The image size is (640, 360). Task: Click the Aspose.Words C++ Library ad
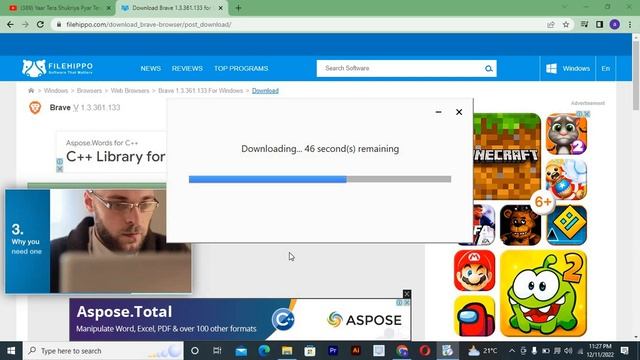[111, 152]
